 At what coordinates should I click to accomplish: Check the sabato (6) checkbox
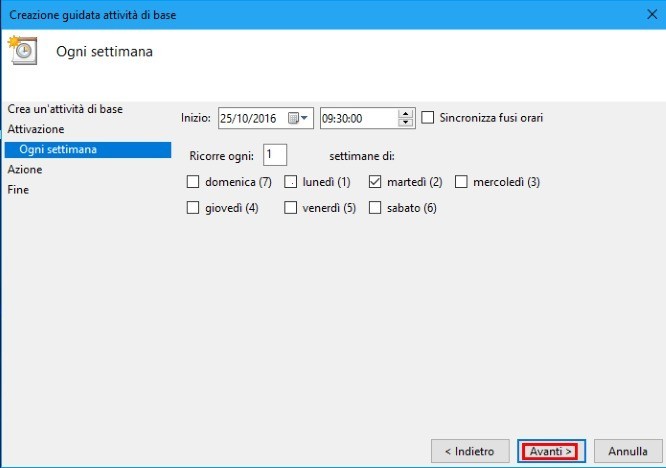coord(376,208)
